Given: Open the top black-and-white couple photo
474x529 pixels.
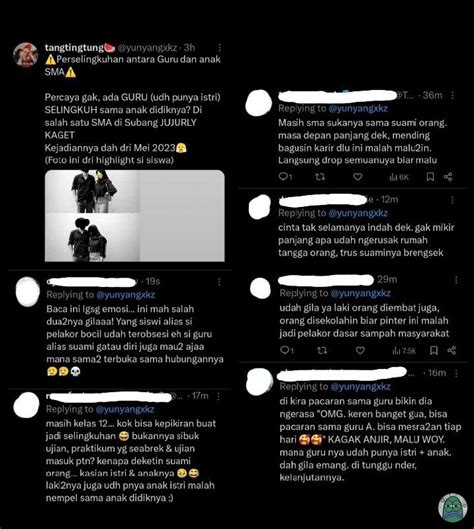Looking at the screenshot, I should pyautogui.click(x=92, y=192).
